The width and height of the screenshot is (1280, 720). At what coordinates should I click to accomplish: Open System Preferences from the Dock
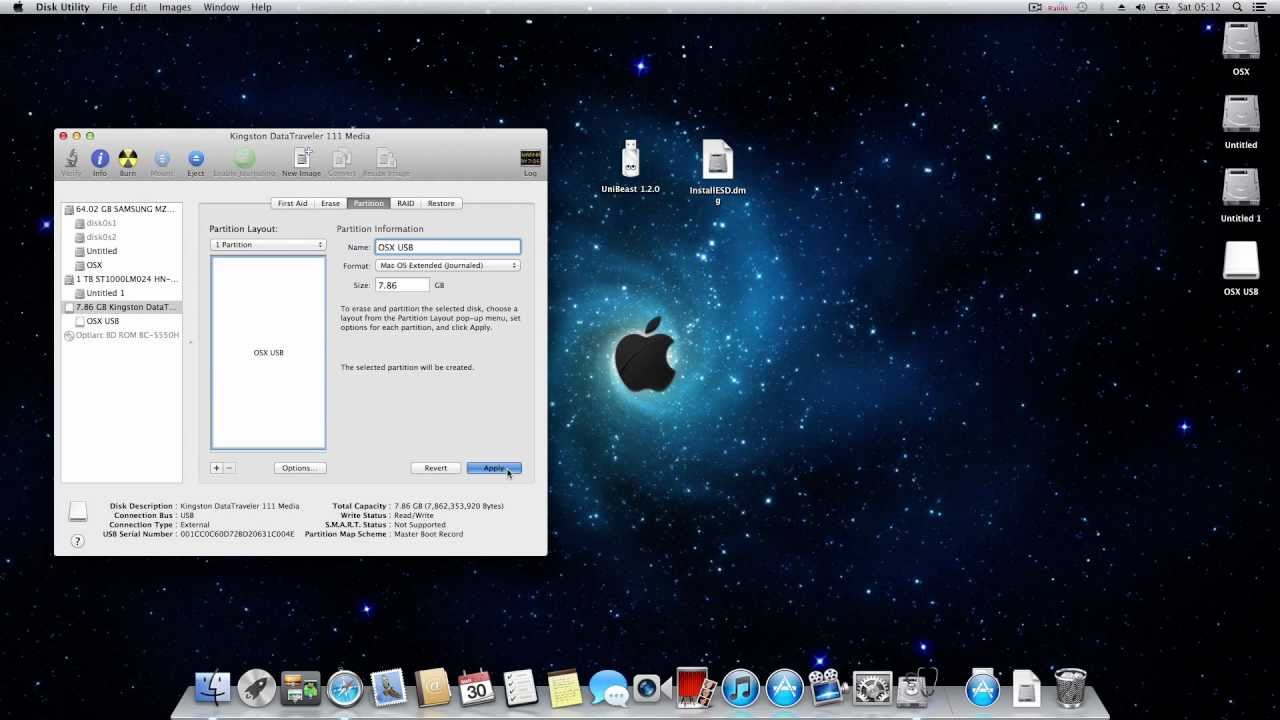(873, 688)
